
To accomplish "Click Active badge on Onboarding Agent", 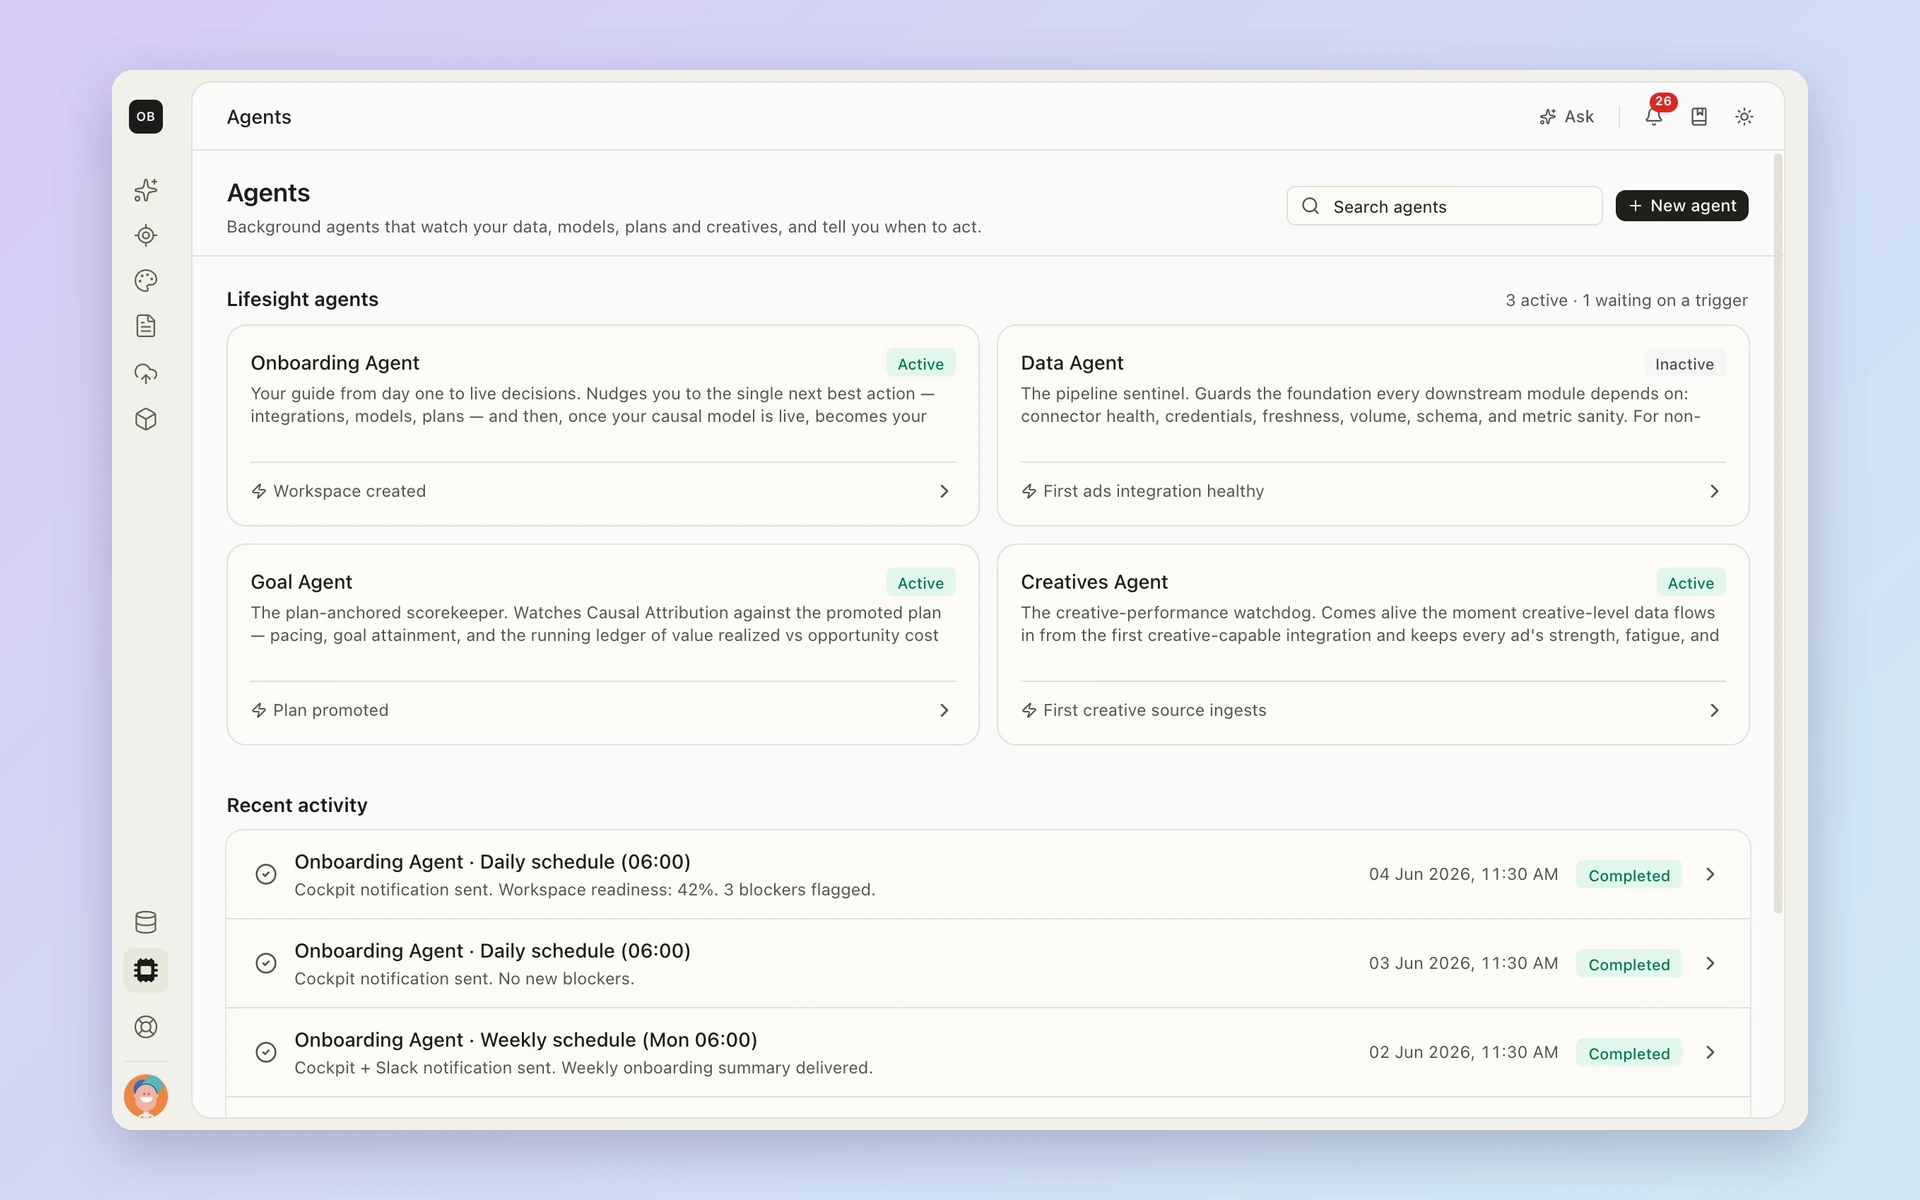I will coord(920,364).
